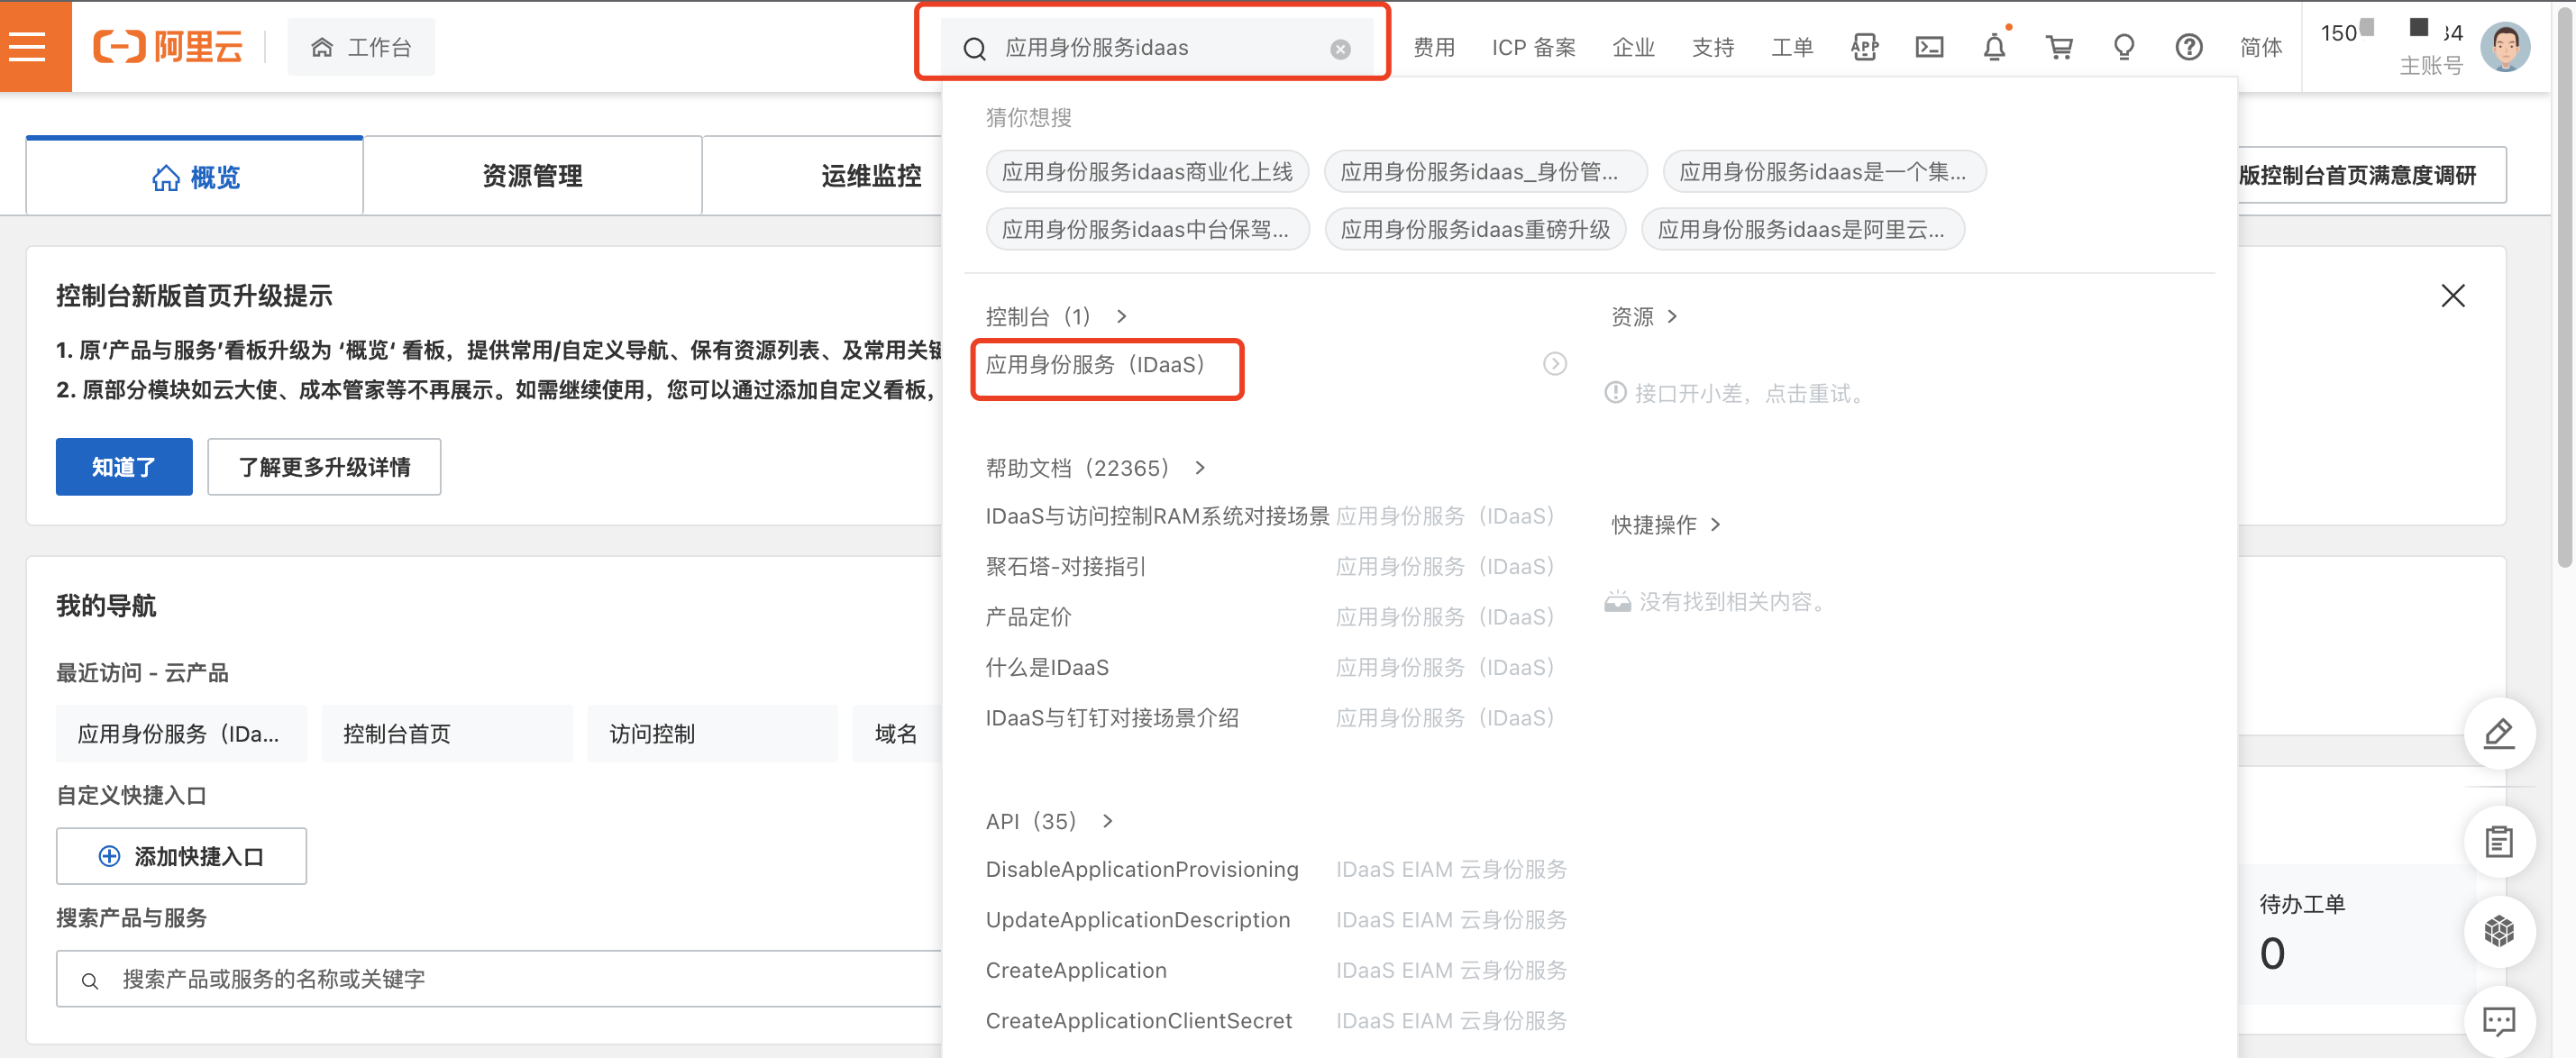Click the cube floating icon
2576x1058 pixels.
(x=2499, y=931)
